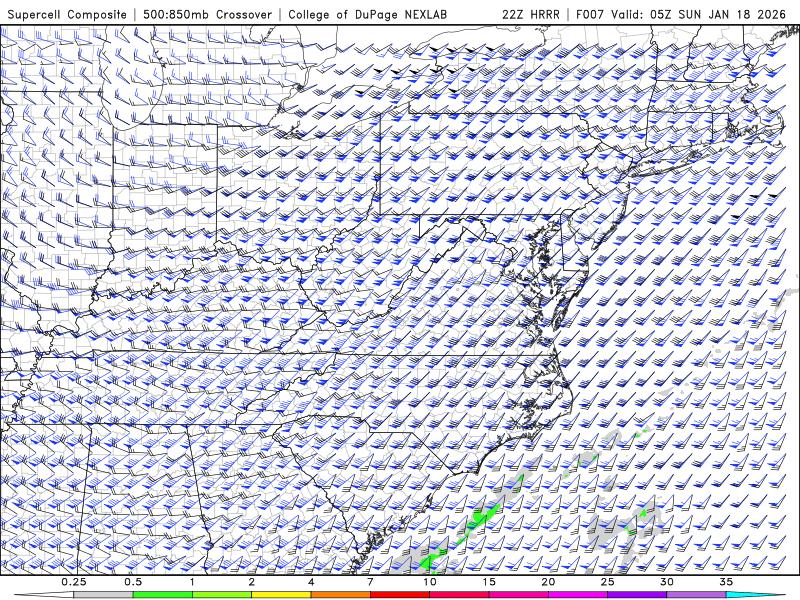This screenshot has width=800, height=600.
Task: Click the "22Z HRRR" model run label
Action: (x=531, y=14)
